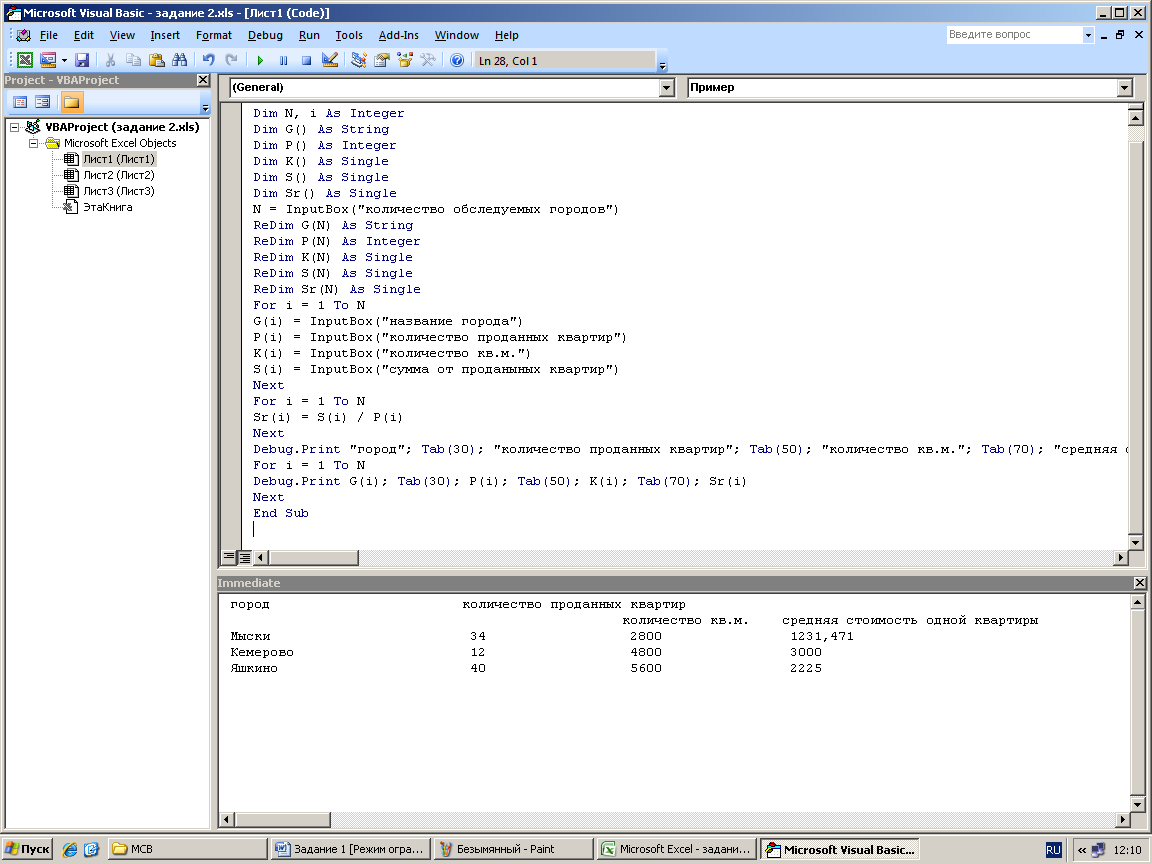Switch to Procedure View at code window bottom

229,557
